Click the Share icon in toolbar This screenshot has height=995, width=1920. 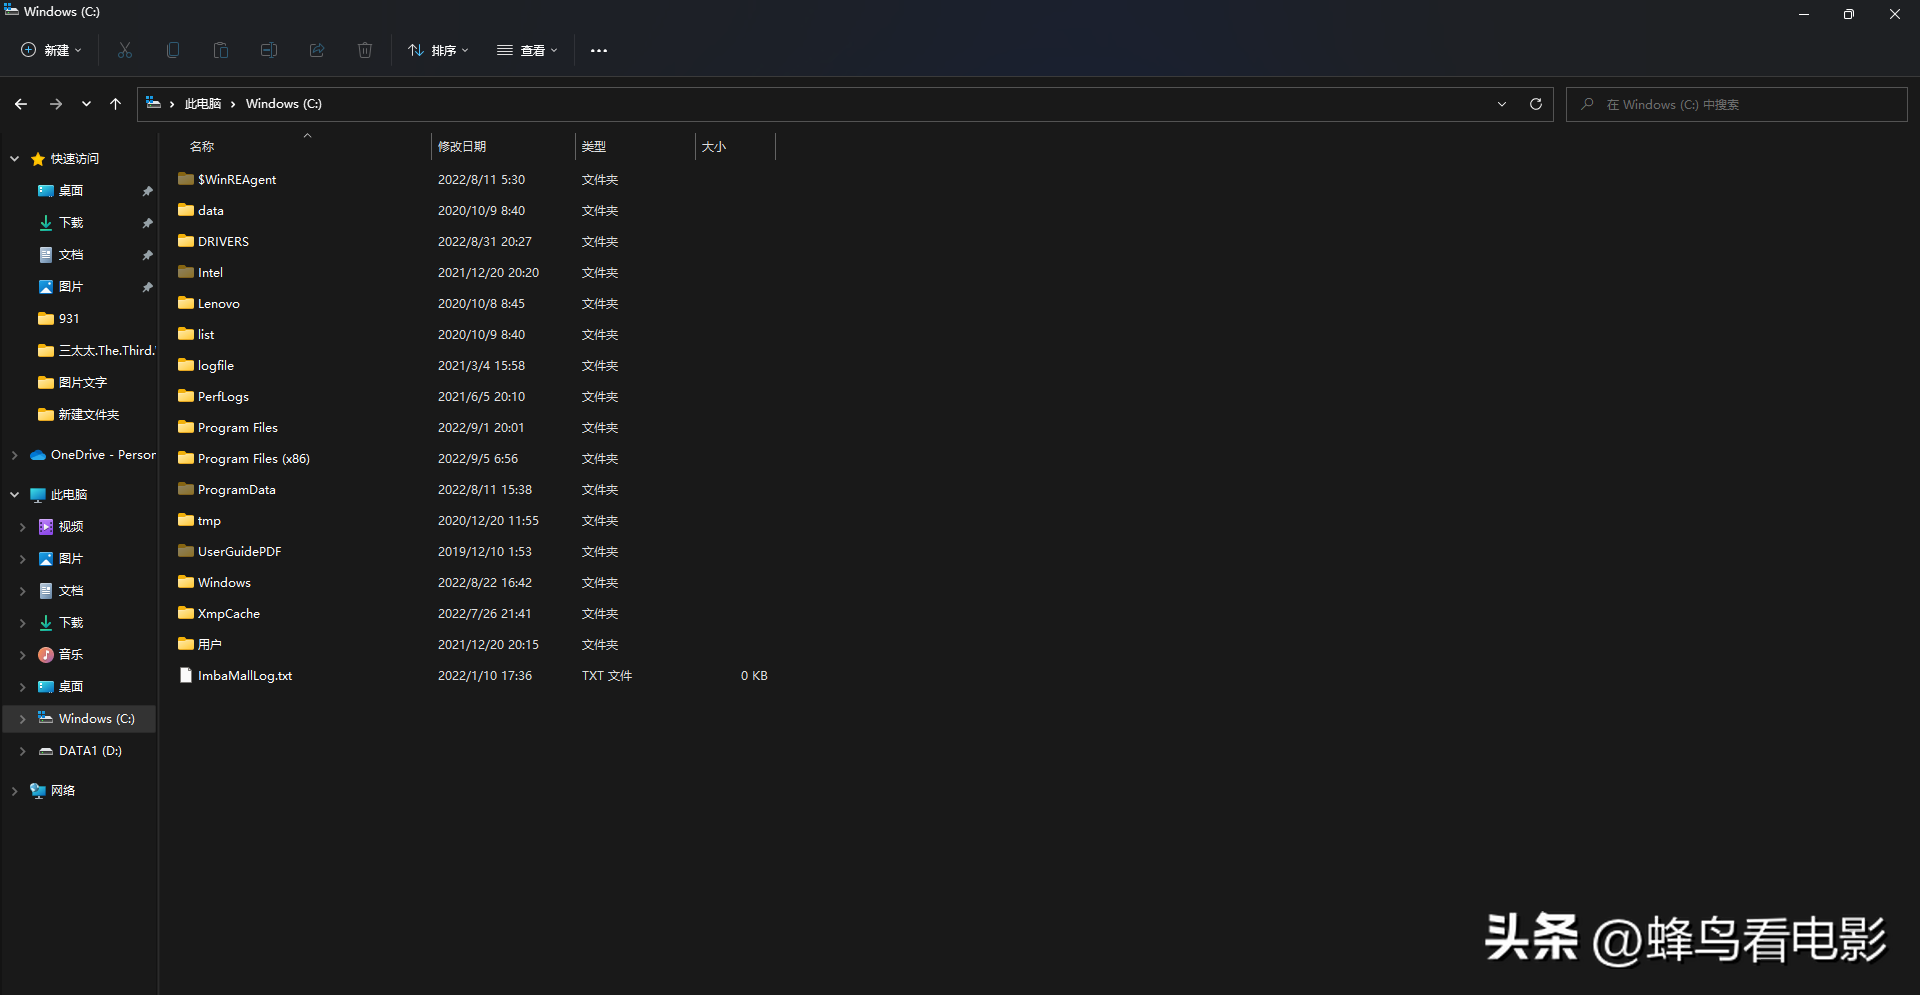[317, 50]
